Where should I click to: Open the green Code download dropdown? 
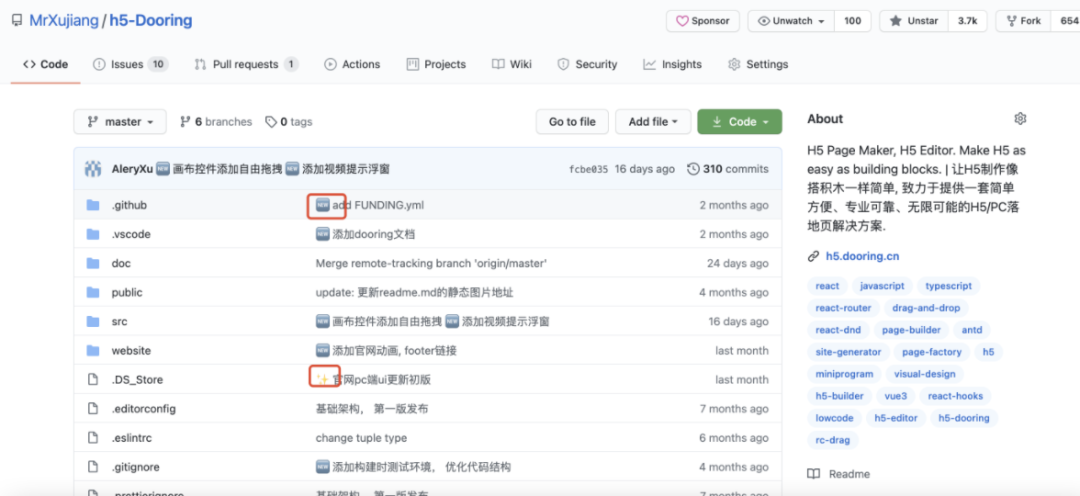click(740, 121)
